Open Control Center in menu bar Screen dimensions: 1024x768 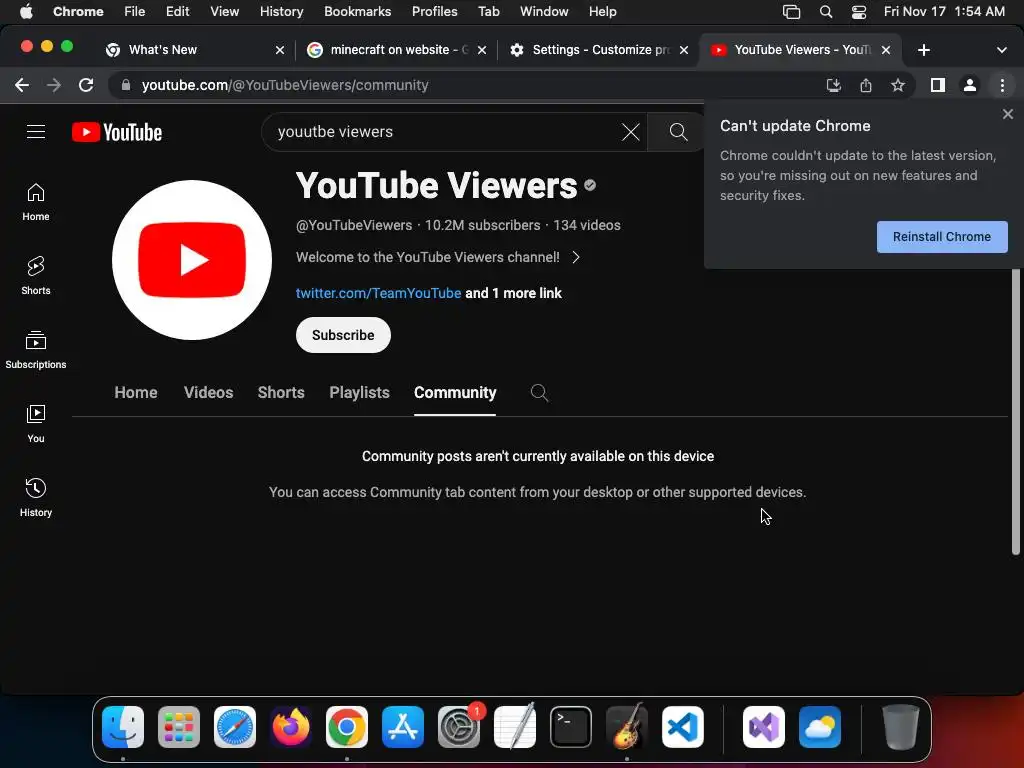[858, 12]
